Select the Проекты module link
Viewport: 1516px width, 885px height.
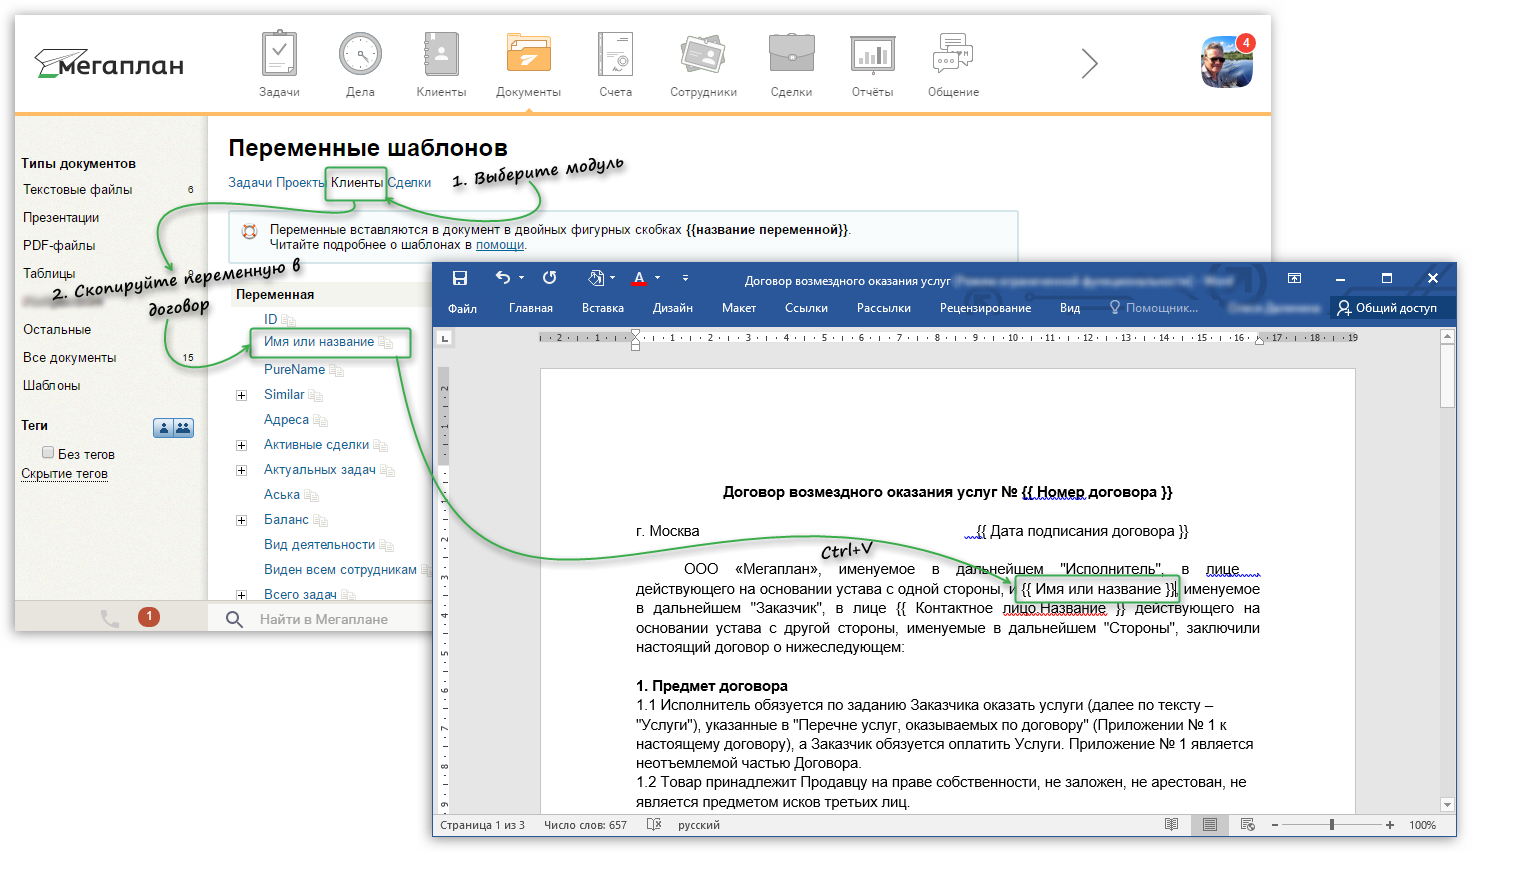click(x=300, y=182)
